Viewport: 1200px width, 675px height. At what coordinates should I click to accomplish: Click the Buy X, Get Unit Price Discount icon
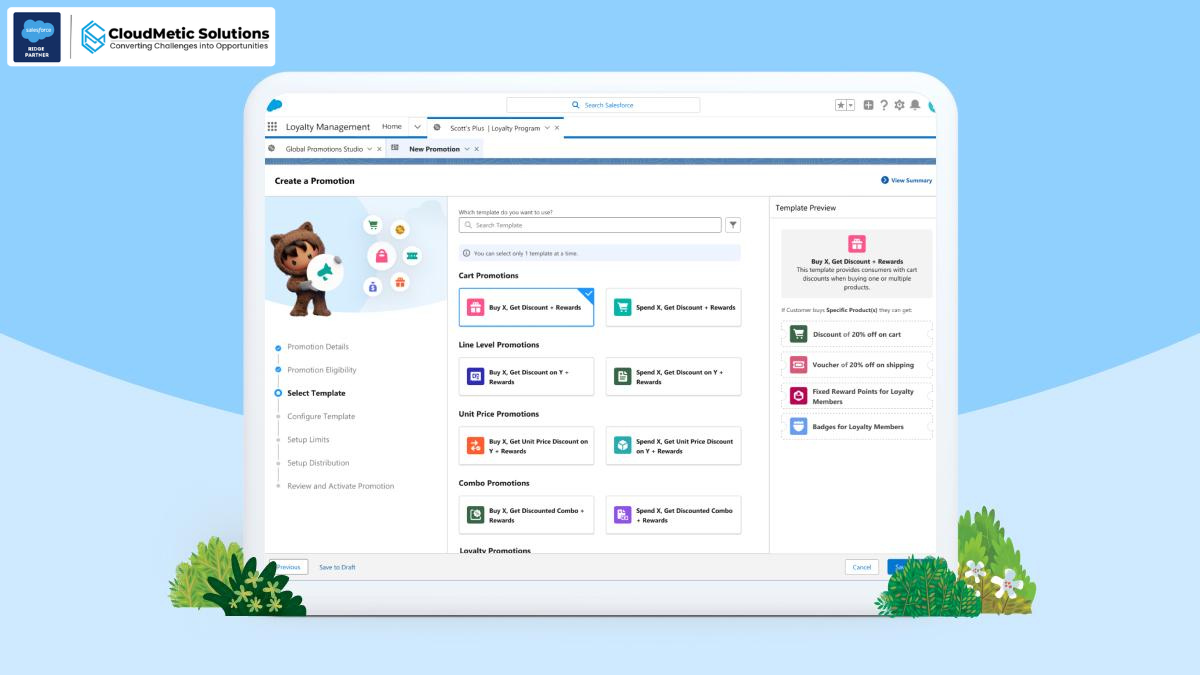(476, 445)
